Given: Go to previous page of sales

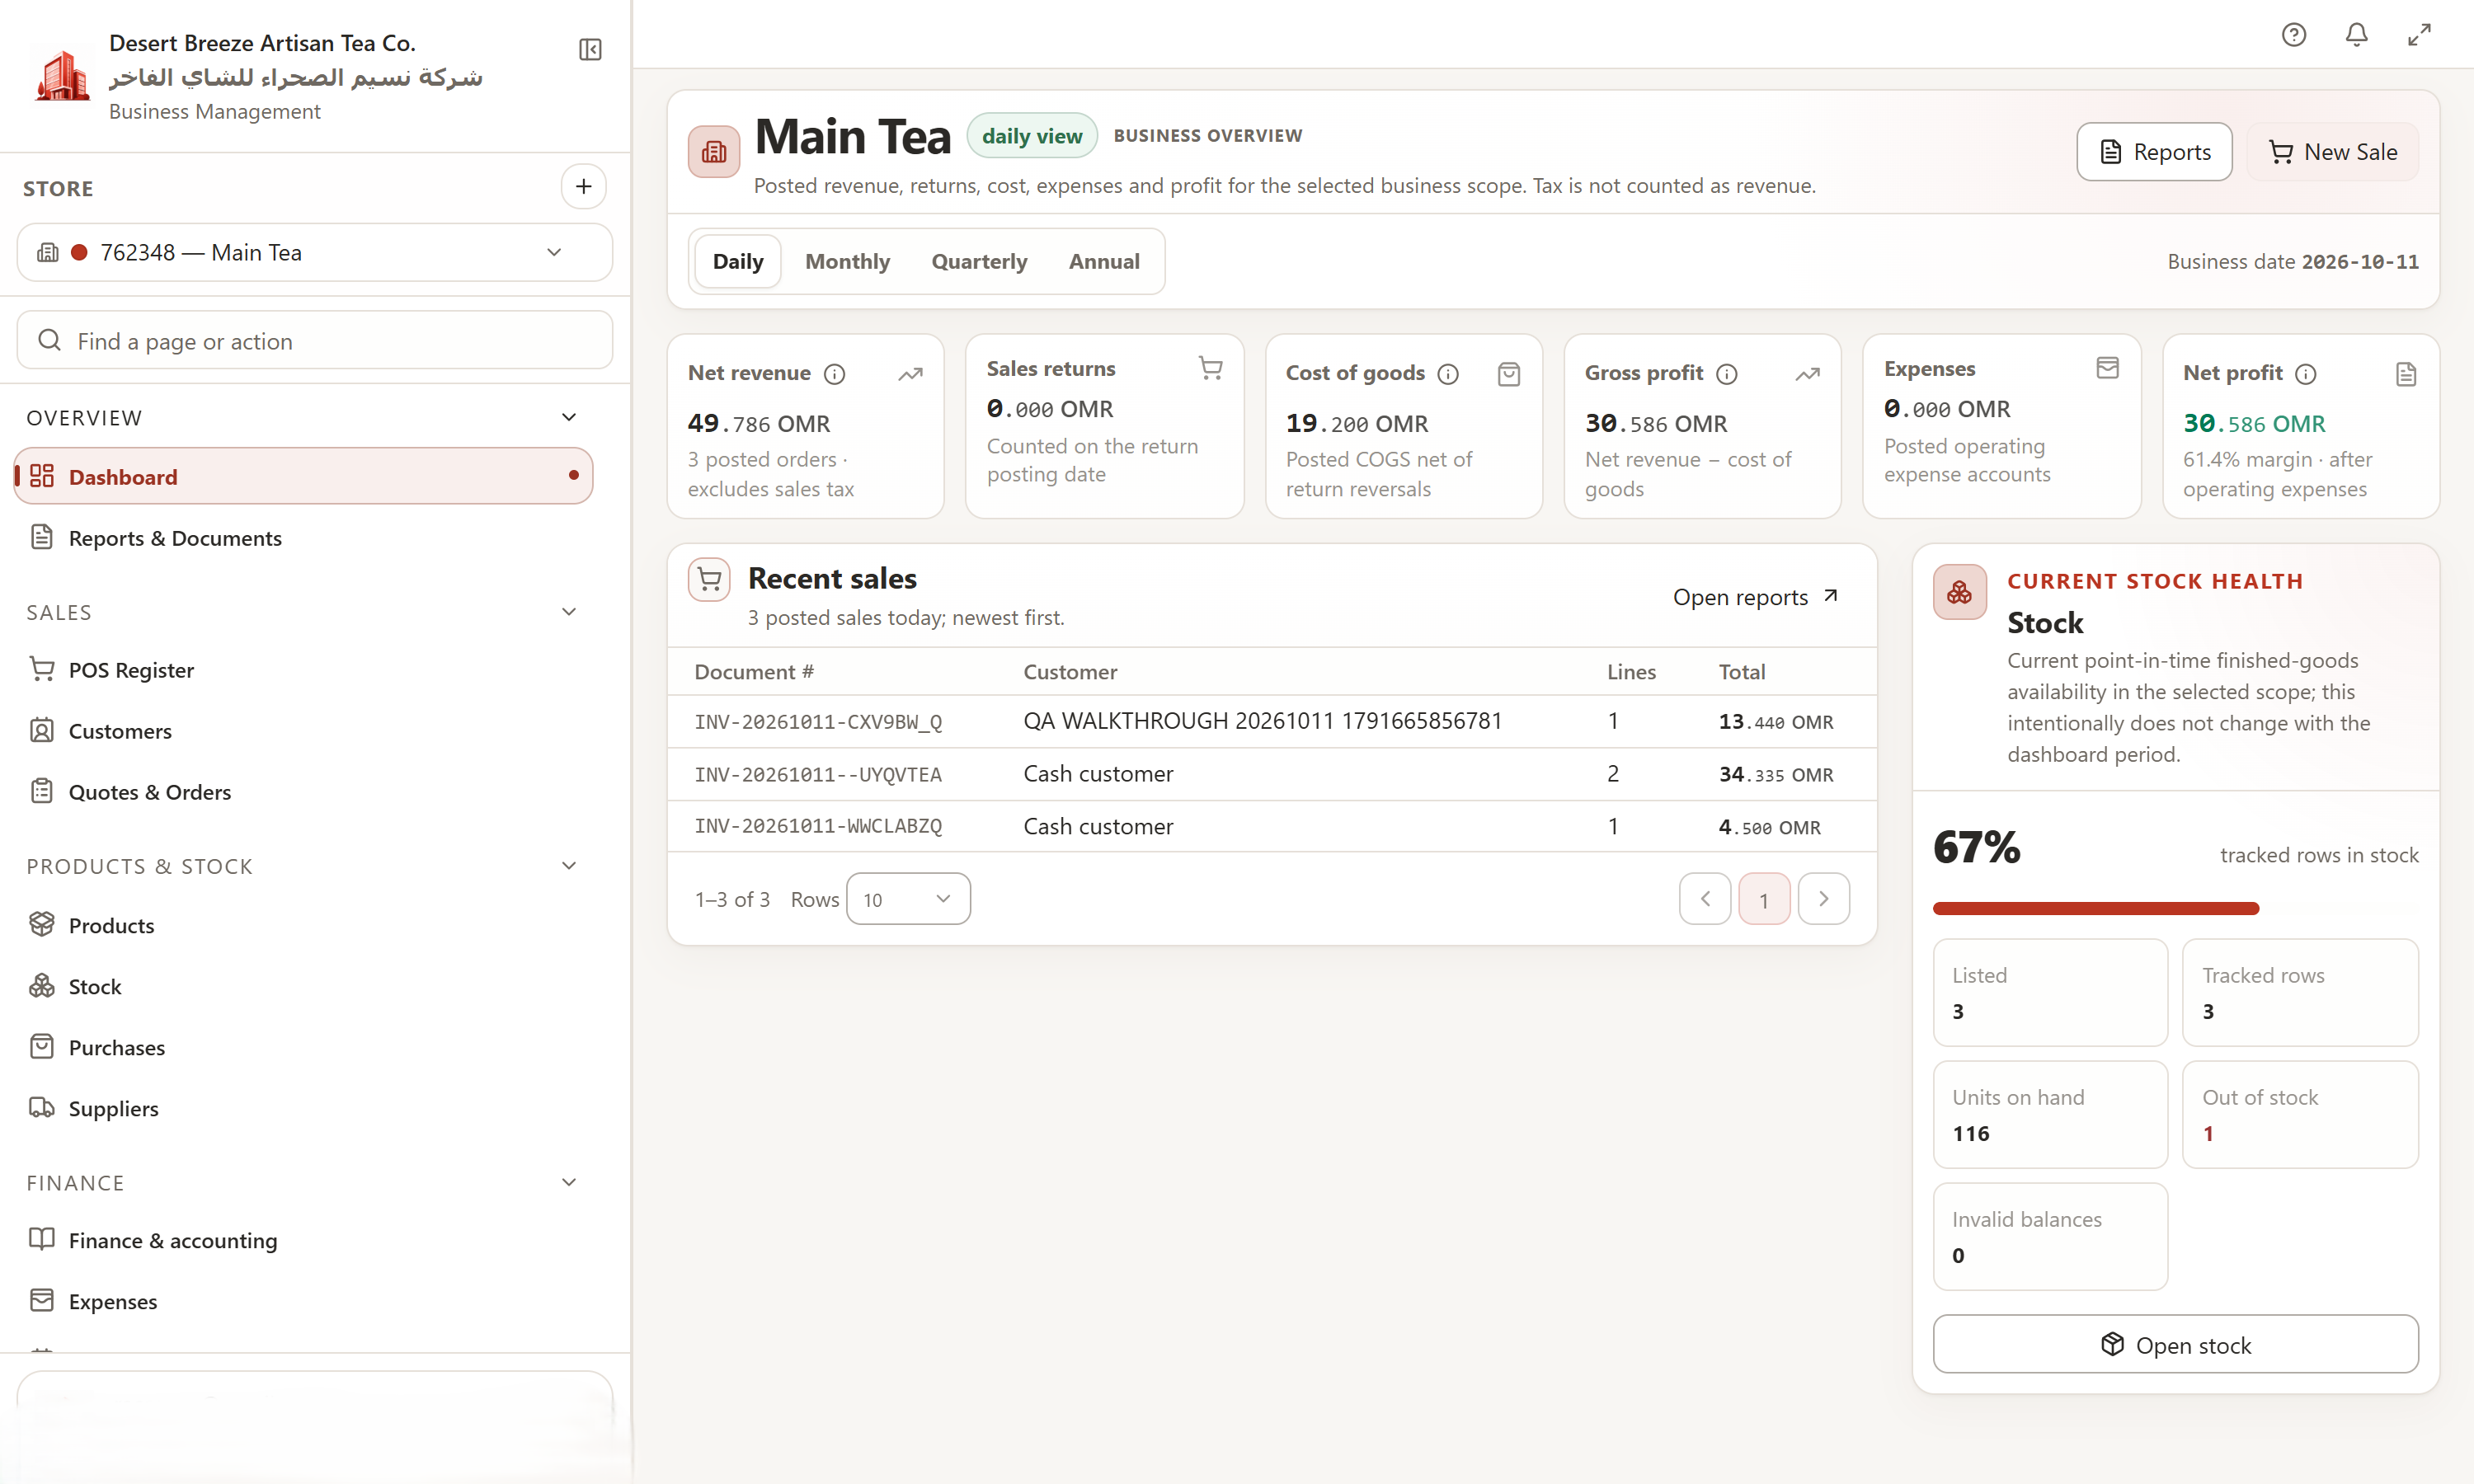Looking at the screenshot, I should click(x=1705, y=899).
